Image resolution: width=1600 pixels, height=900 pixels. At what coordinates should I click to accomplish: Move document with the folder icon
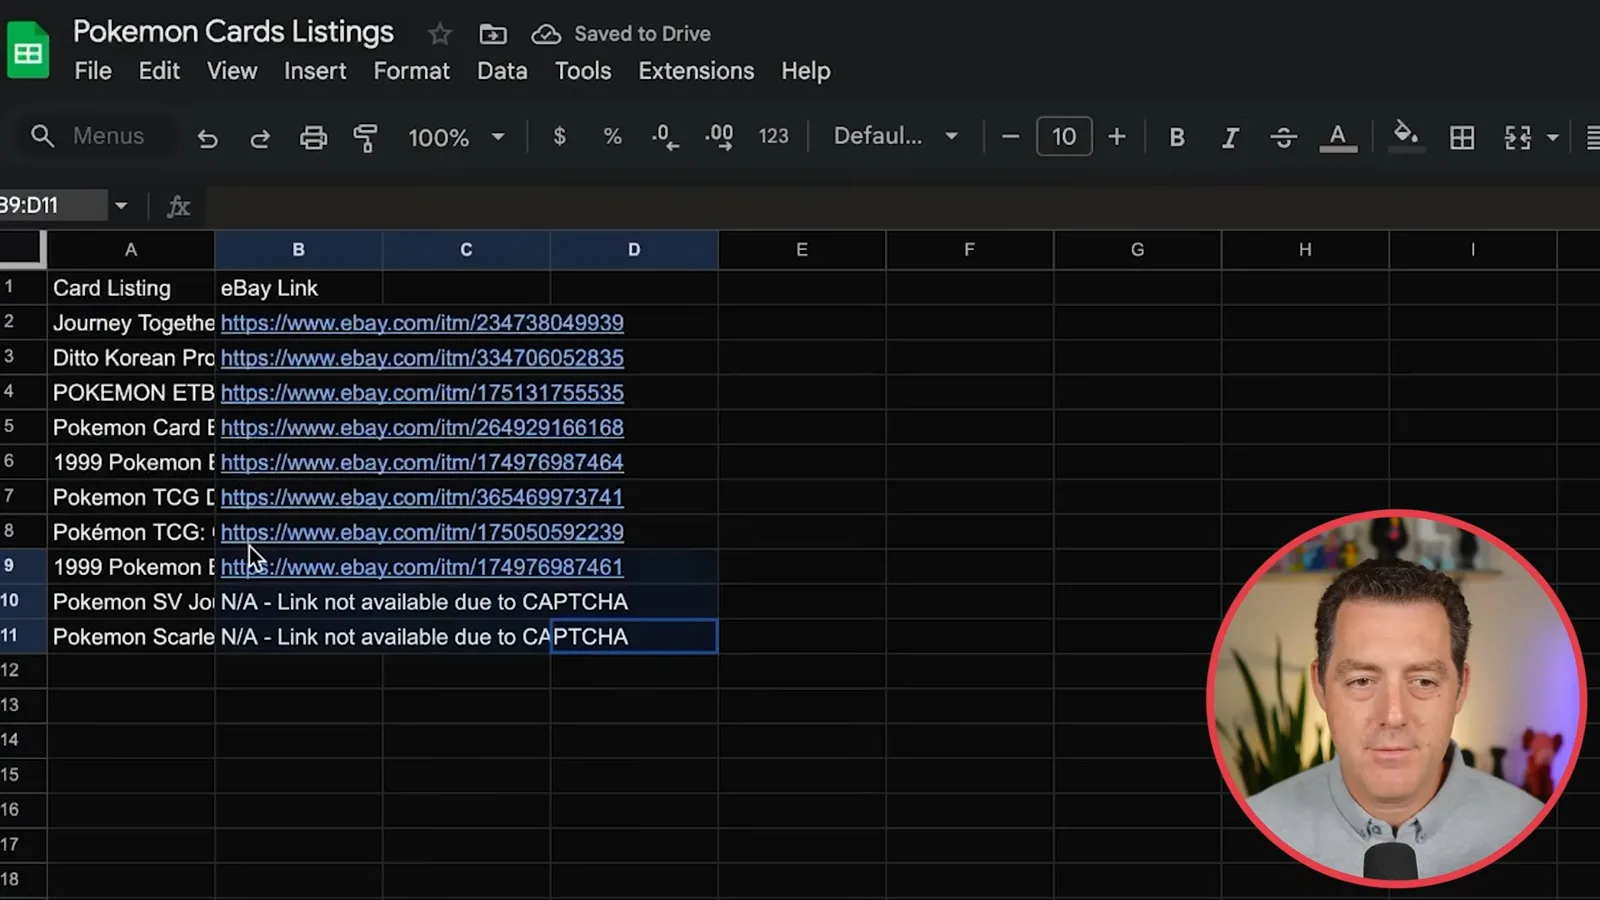click(493, 34)
